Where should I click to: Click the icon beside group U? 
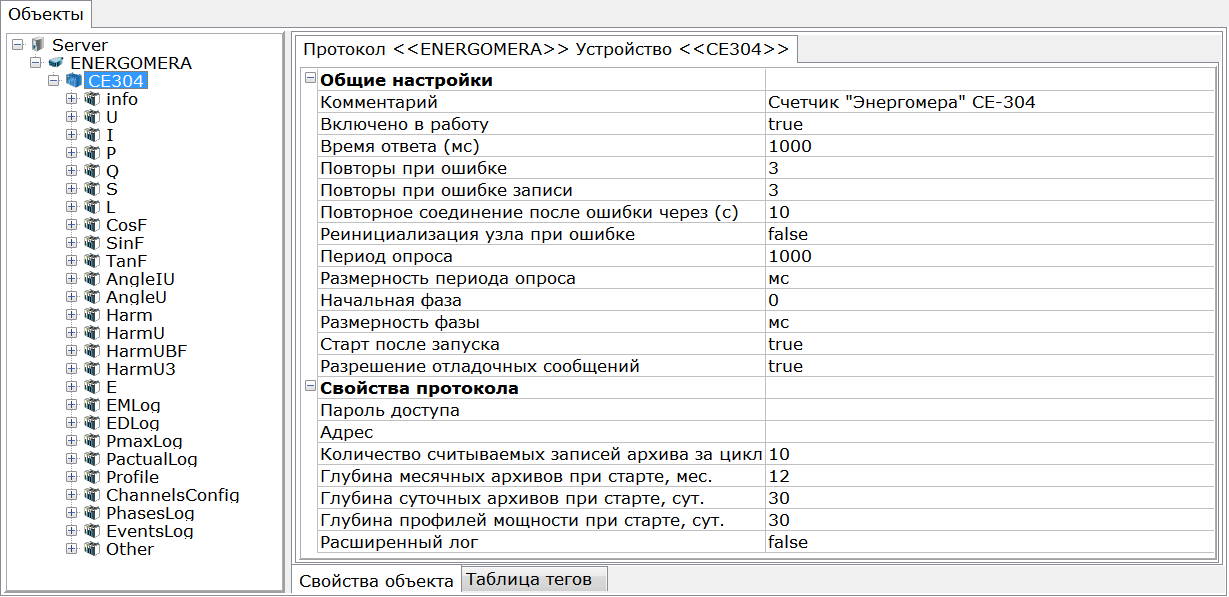(92, 117)
